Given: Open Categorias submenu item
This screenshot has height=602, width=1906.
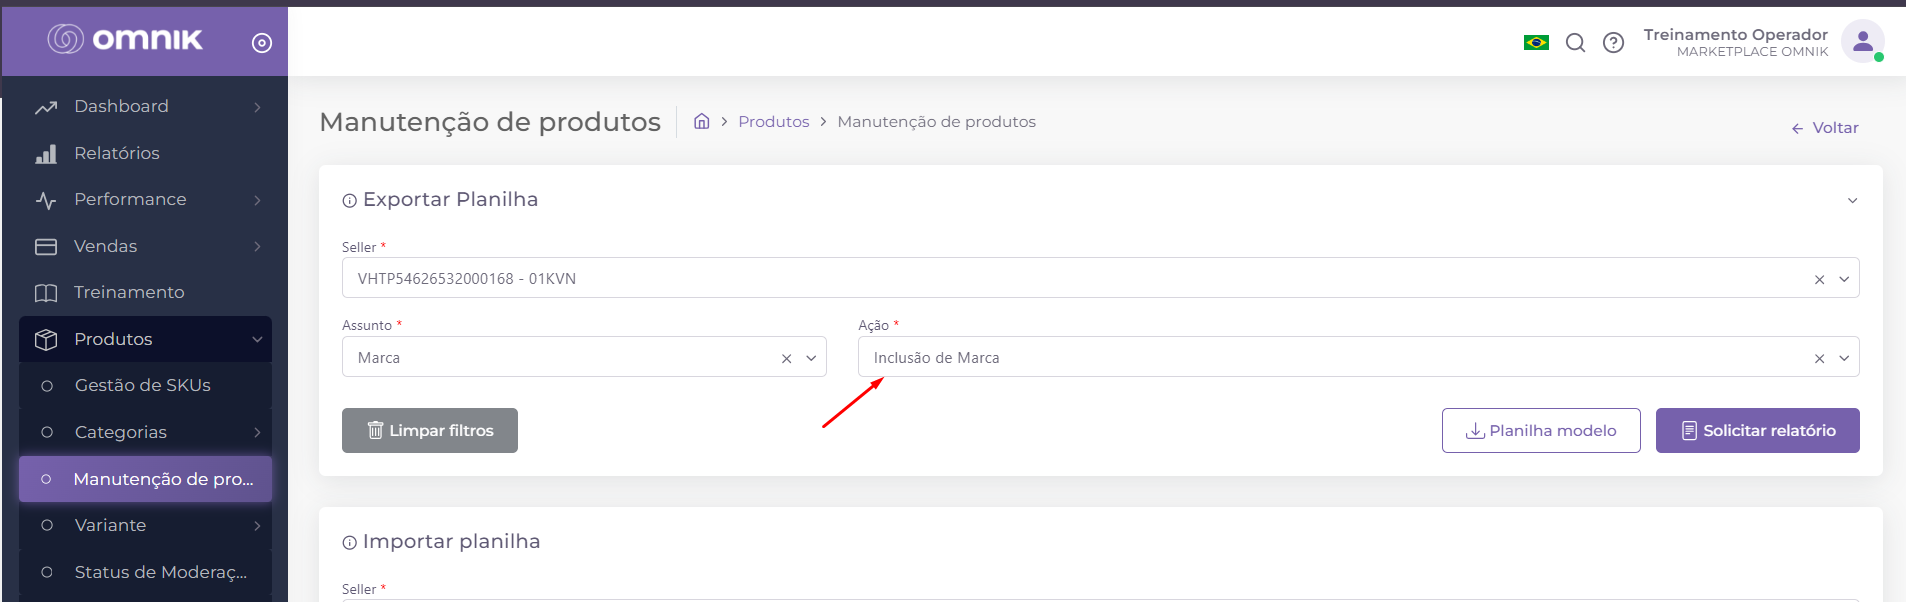Looking at the screenshot, I should (x=145, y=432).
